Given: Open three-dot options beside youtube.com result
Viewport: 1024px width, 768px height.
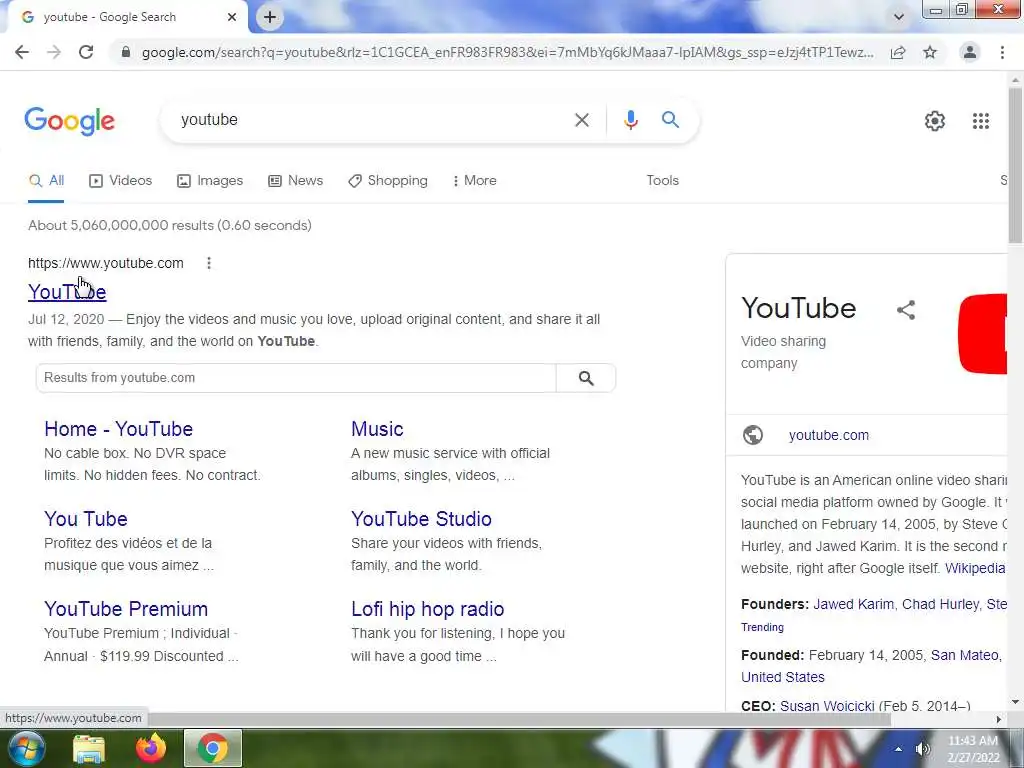Looking at the screenshot, I should [x=209, y=263].
